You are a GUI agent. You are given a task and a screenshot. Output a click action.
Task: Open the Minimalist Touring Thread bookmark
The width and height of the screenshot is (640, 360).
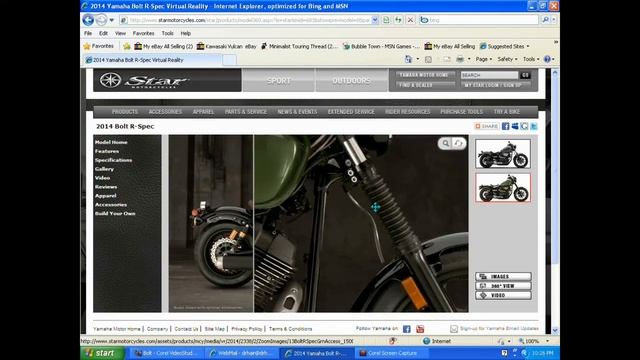click(x=300, y=47)
